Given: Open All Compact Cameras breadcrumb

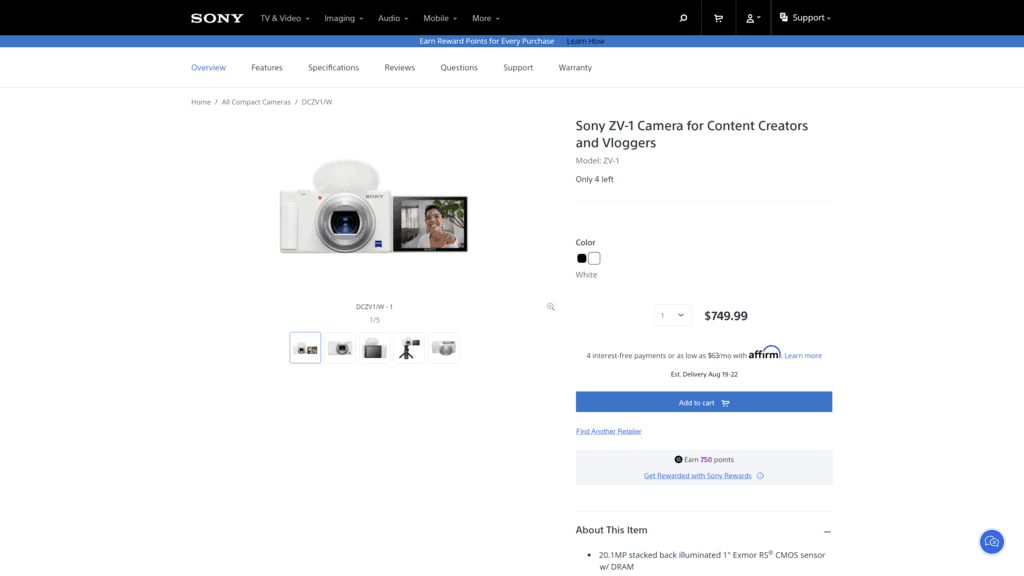Looking at the screenshot, I should point(256,102).
